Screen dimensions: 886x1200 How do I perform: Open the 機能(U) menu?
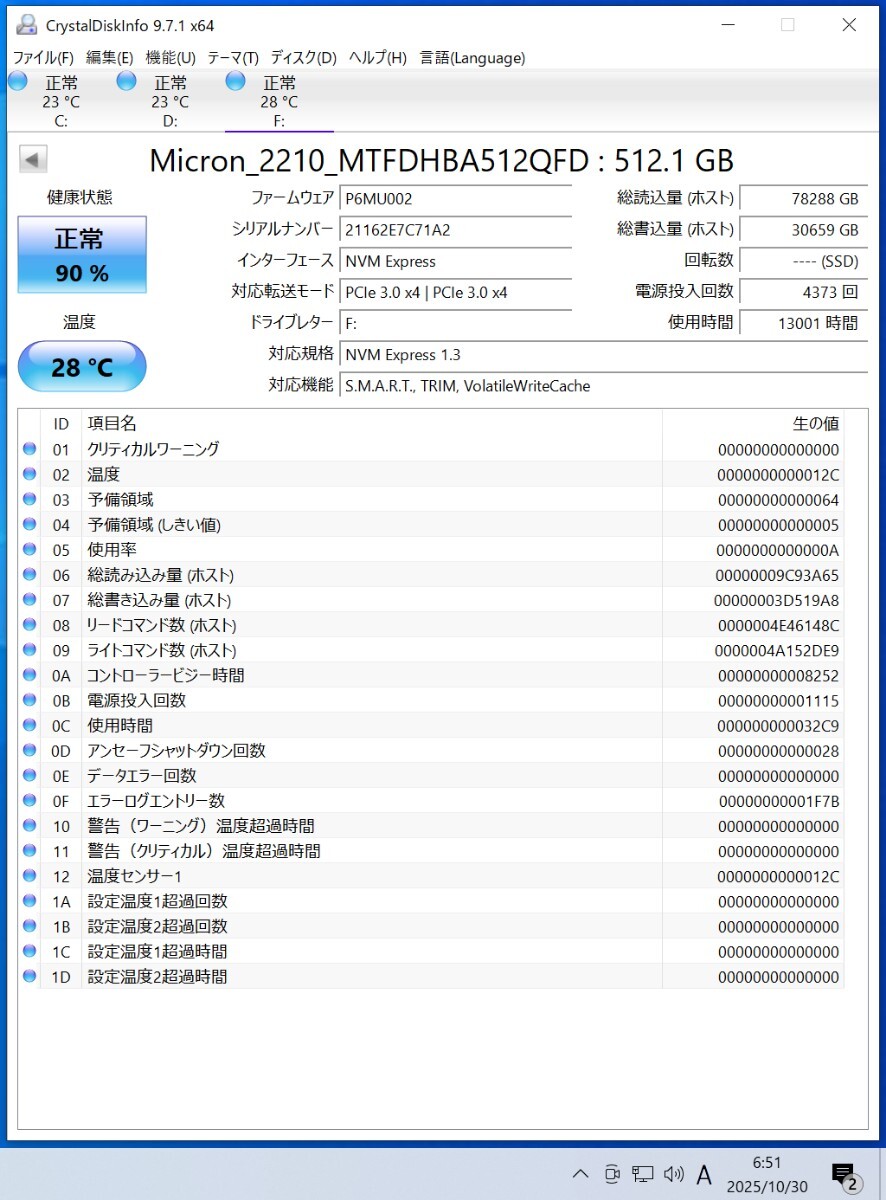point(170,58)
